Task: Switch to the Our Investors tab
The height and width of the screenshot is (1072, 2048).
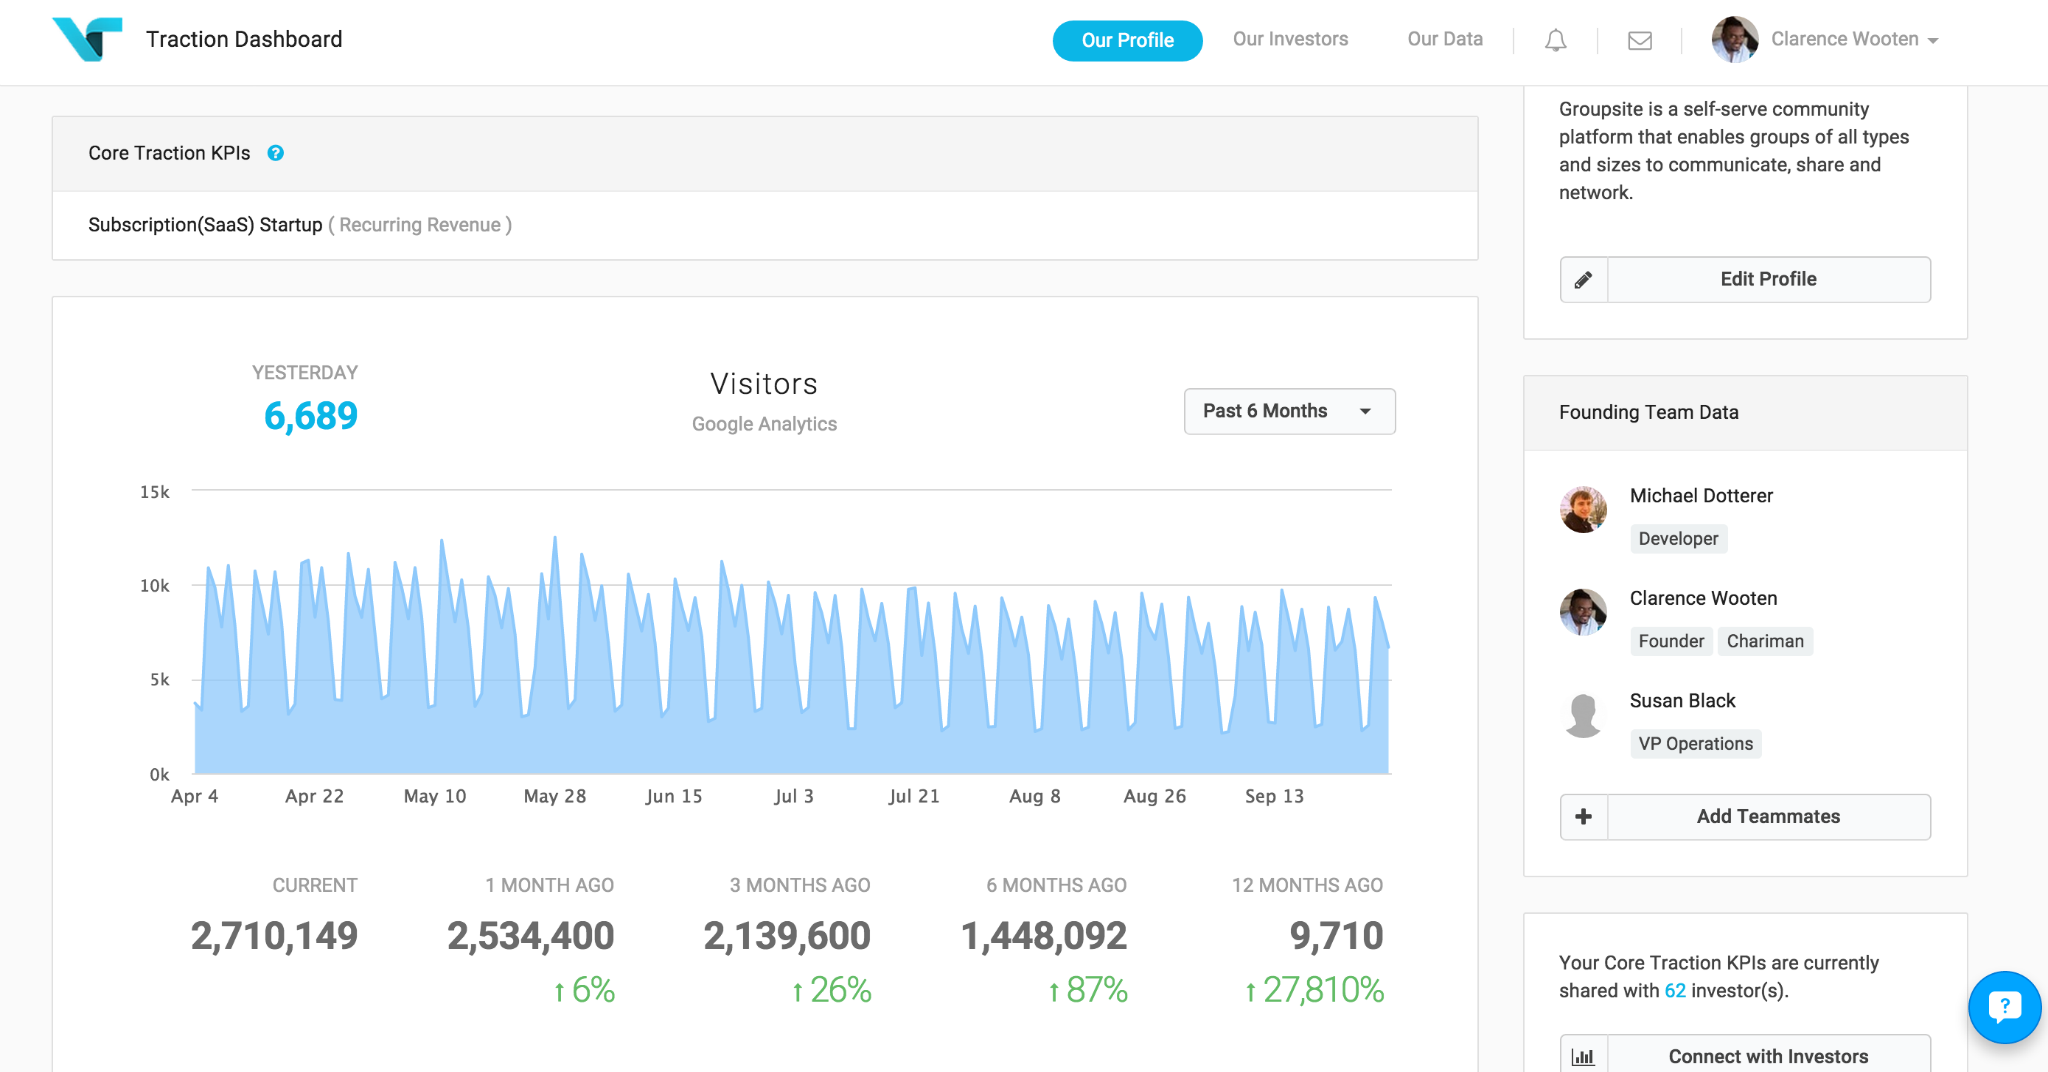Action: 1290,39
